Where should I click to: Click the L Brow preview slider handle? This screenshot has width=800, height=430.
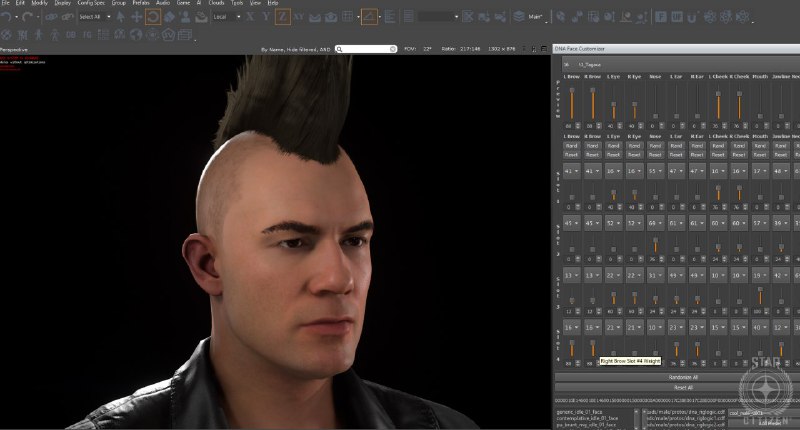click(572, 90)
